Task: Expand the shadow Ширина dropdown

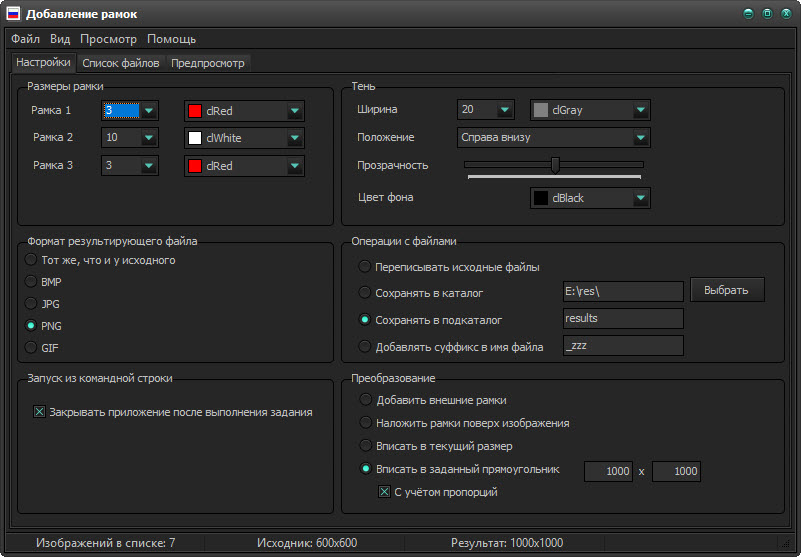Action: click(x=505, y=109)
